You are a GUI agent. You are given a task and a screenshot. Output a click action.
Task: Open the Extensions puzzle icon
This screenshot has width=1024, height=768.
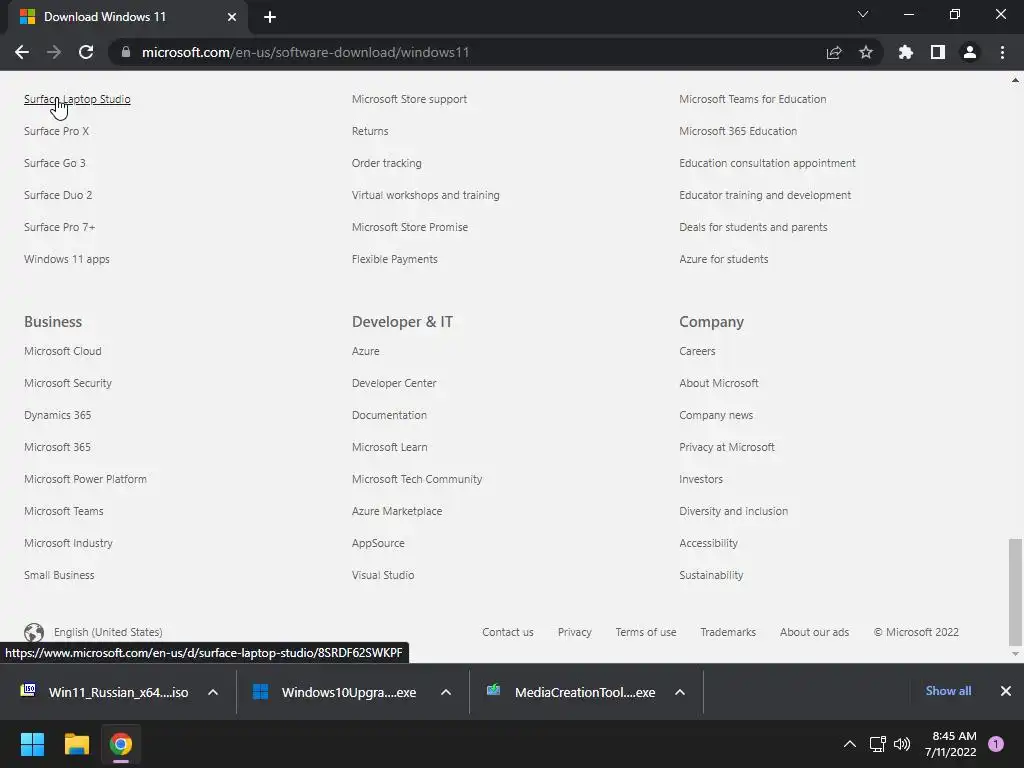pyautogui.click(x=906, y=52)
